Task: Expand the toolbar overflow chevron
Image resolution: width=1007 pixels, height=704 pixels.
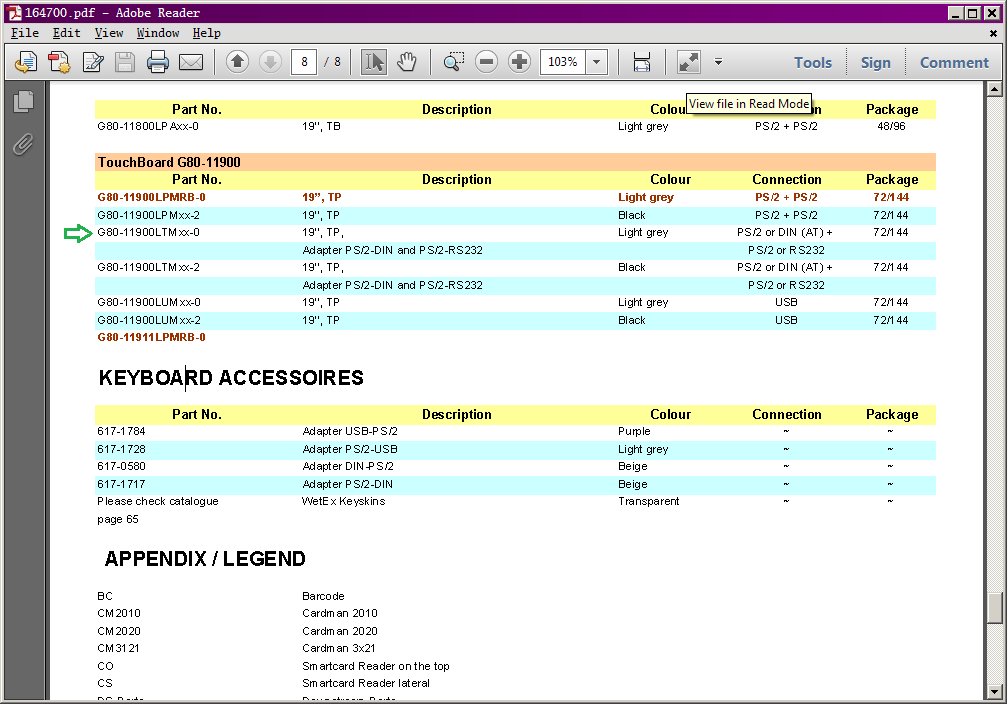Action: (718, 62)
